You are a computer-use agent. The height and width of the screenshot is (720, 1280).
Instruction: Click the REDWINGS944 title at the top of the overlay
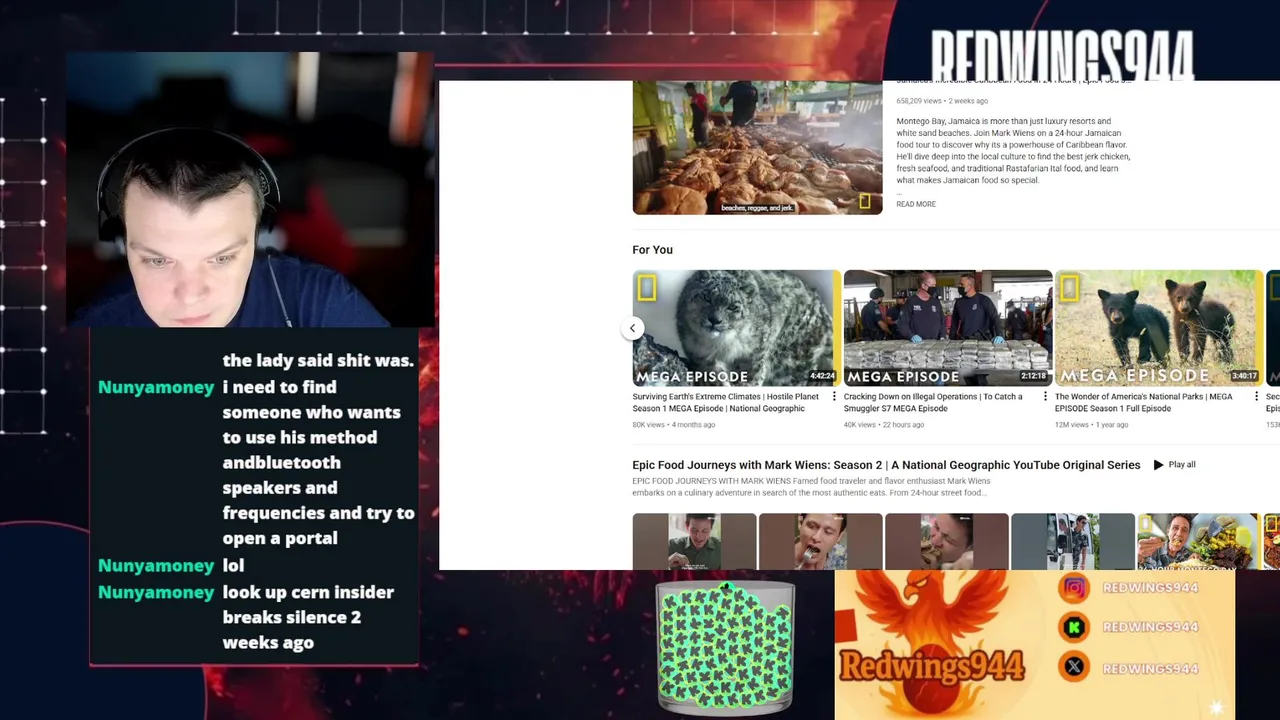pyautogui.click(x=1061, y=55)
